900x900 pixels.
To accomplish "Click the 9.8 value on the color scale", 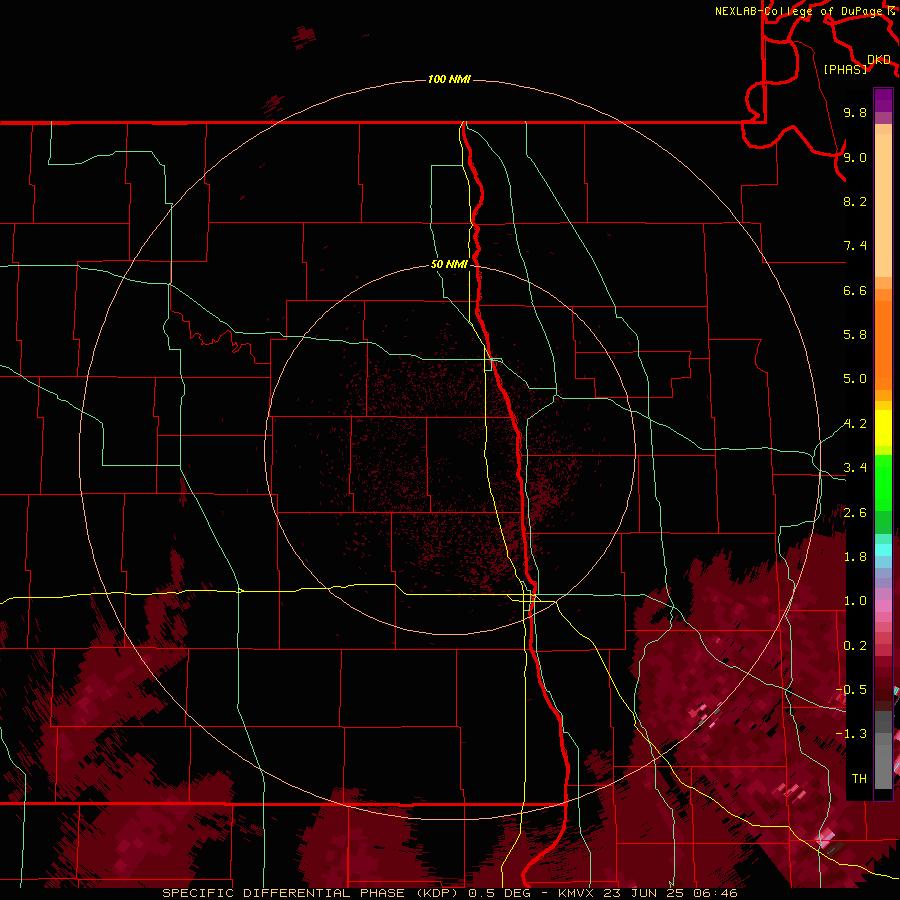I will [855, 112].
